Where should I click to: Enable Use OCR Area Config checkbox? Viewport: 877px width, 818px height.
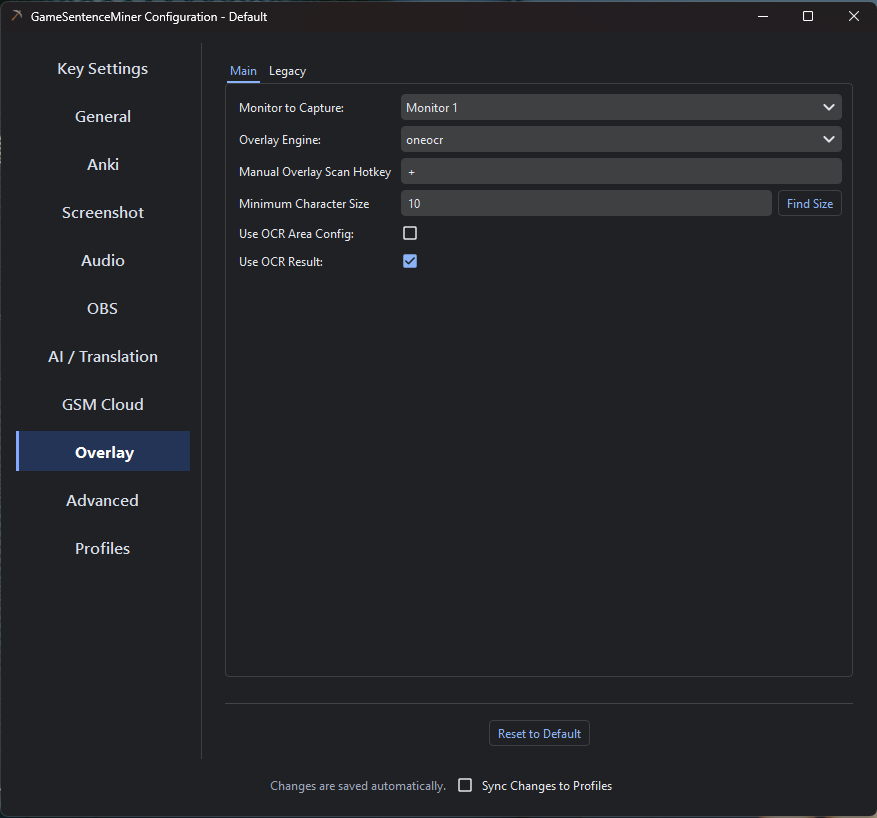[x=410, y=233]
